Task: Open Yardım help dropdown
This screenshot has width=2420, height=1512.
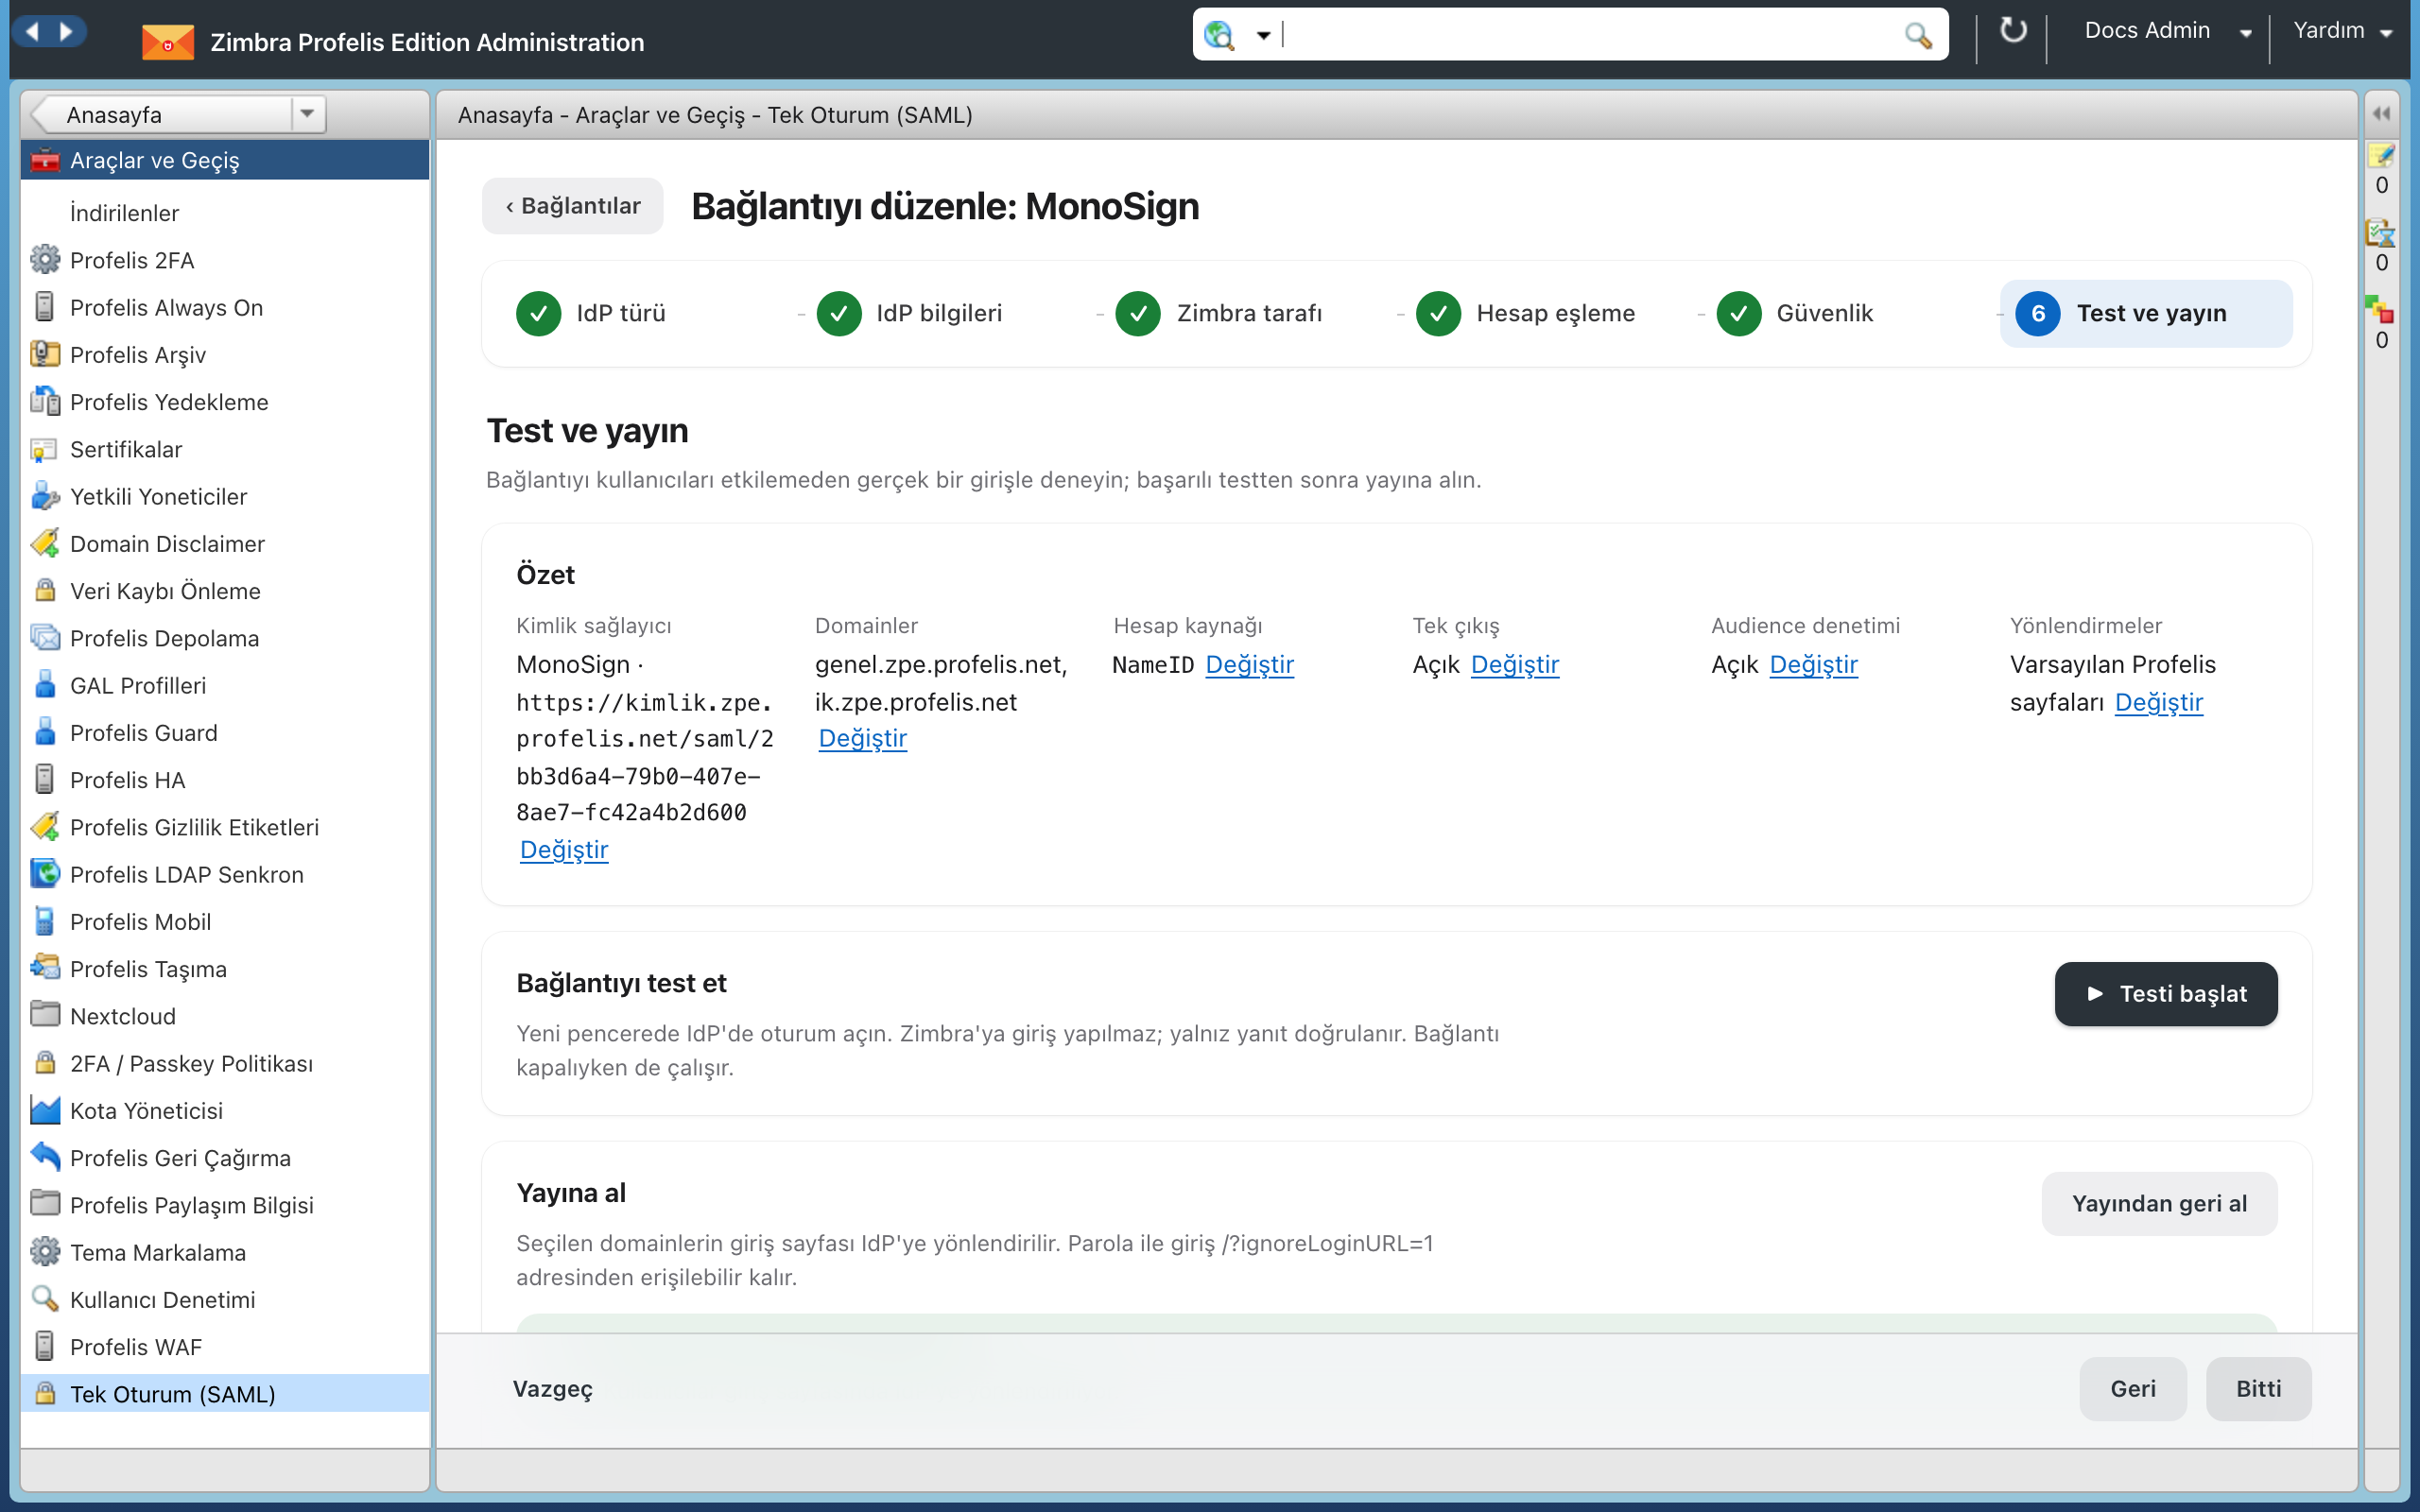Action: (x=2342, y=31)
